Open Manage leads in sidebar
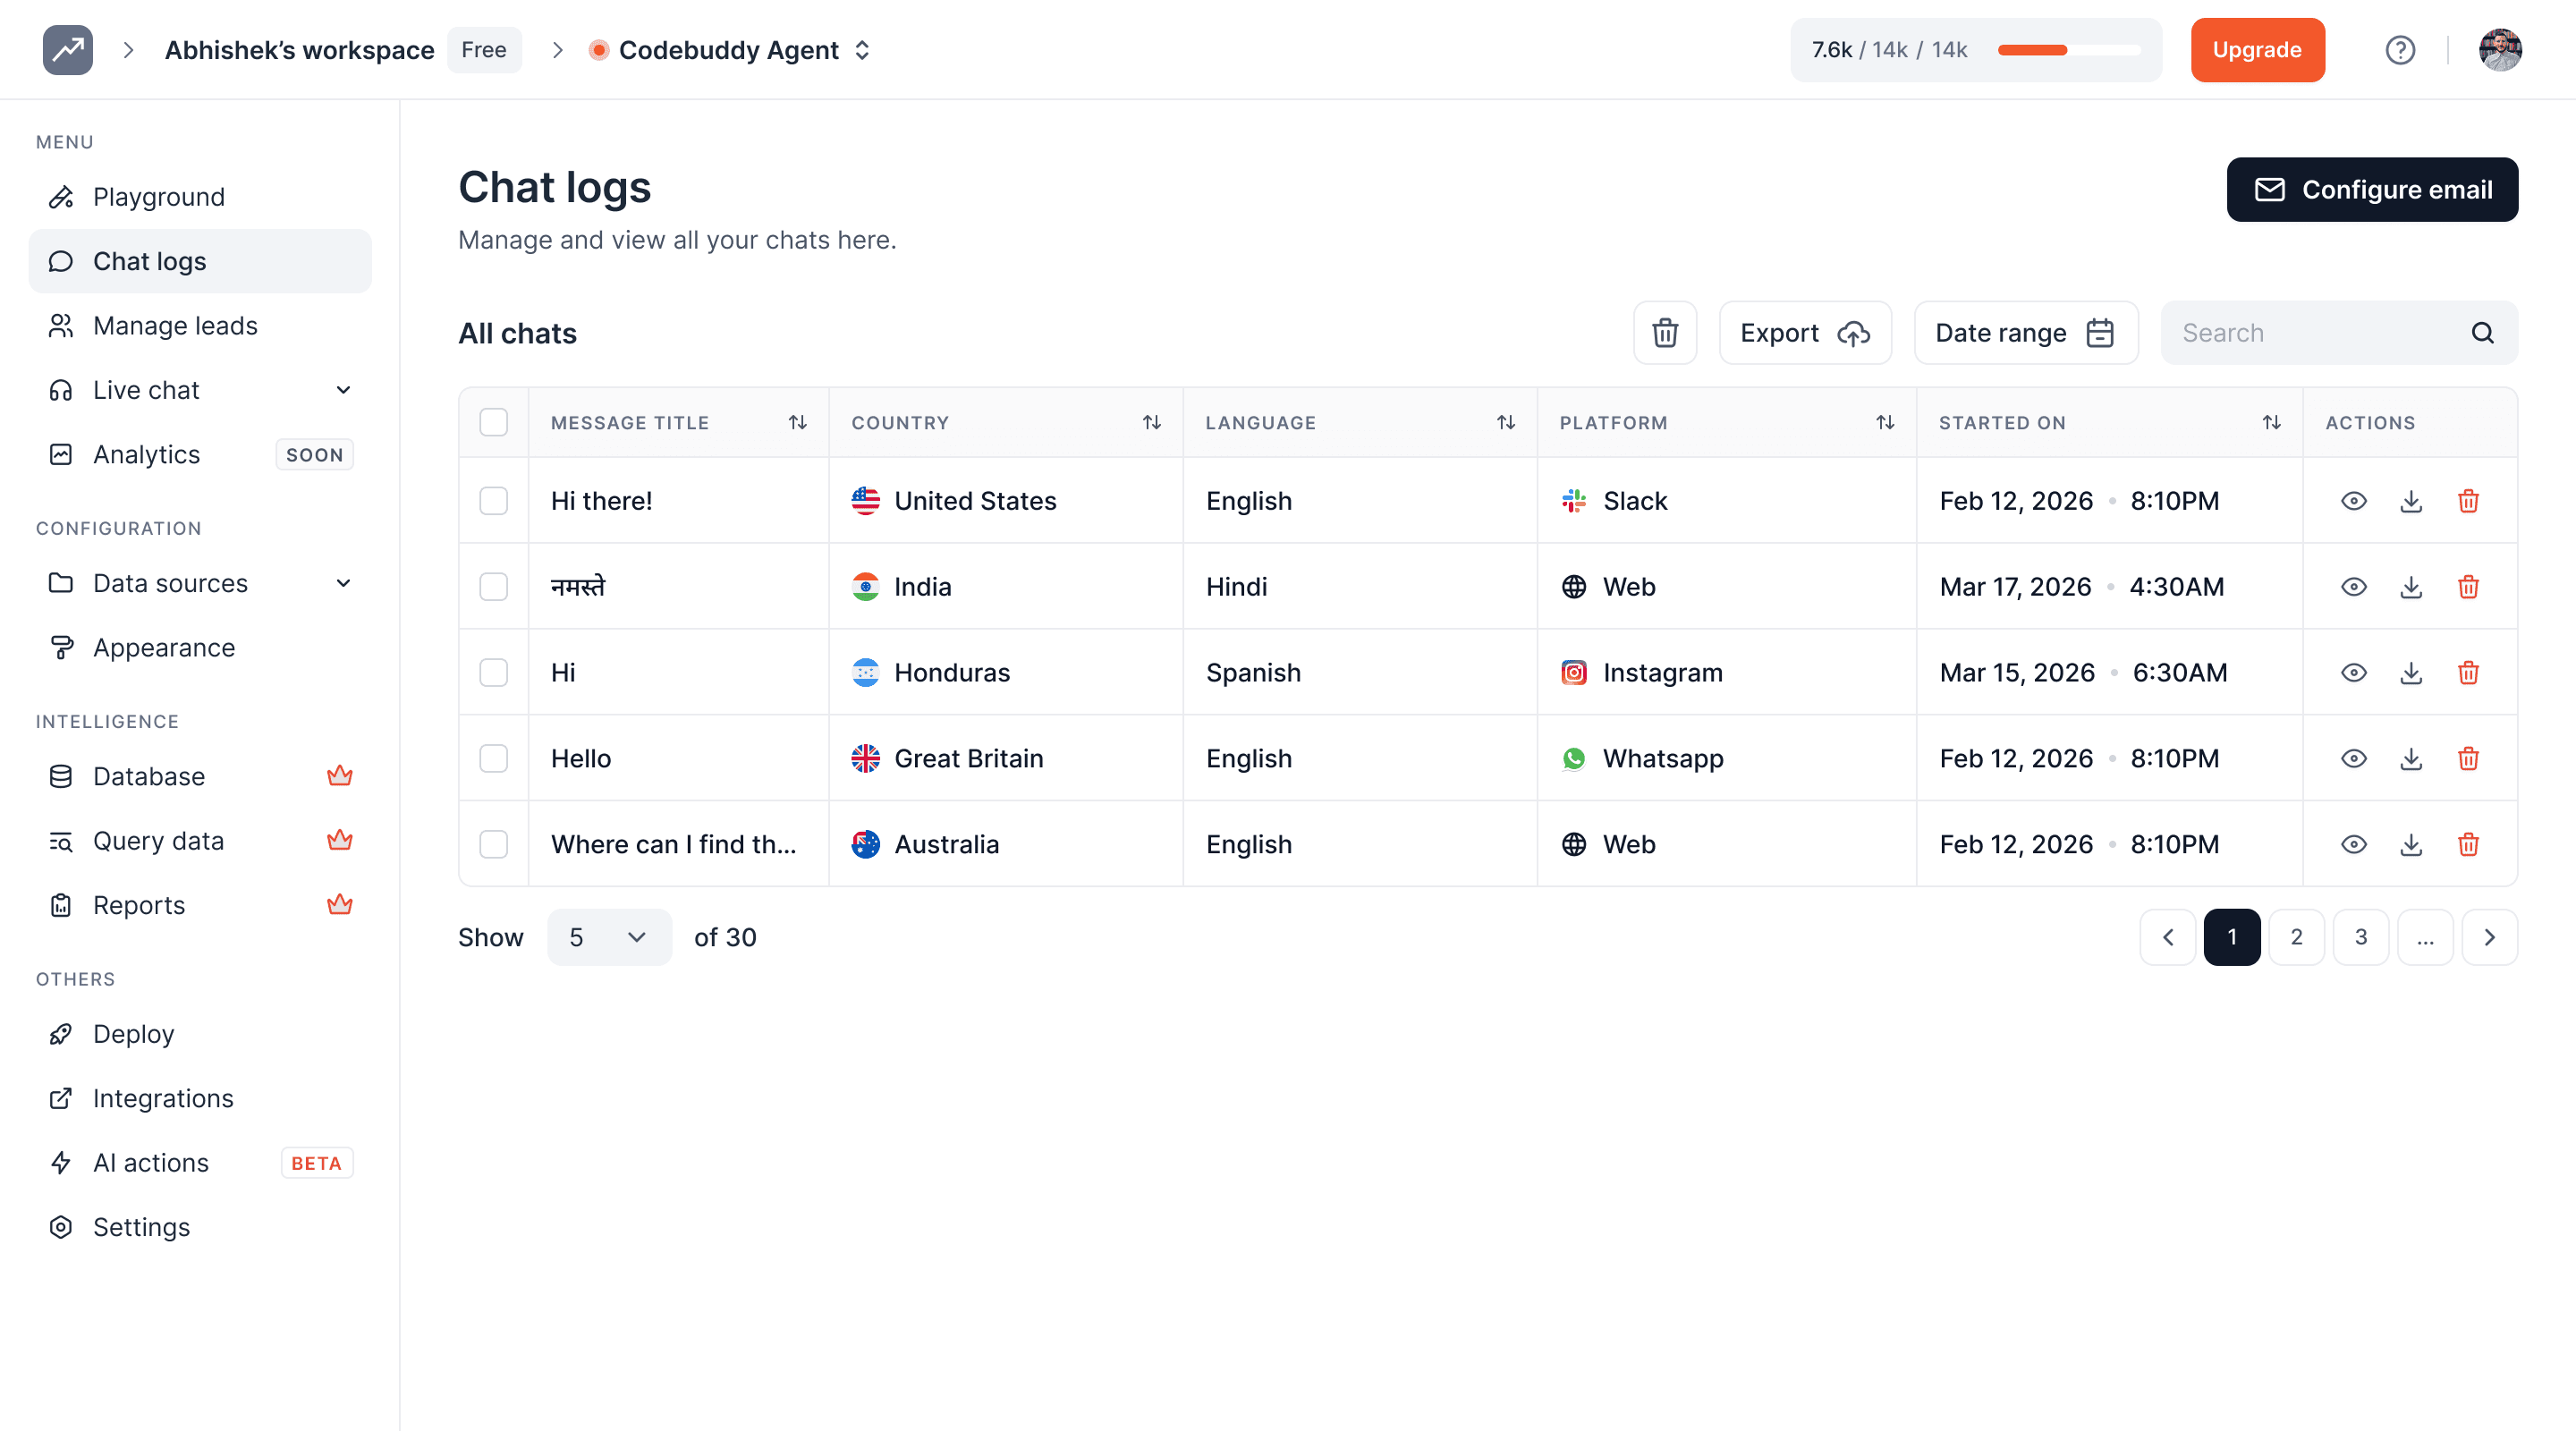 click(175, 326)
